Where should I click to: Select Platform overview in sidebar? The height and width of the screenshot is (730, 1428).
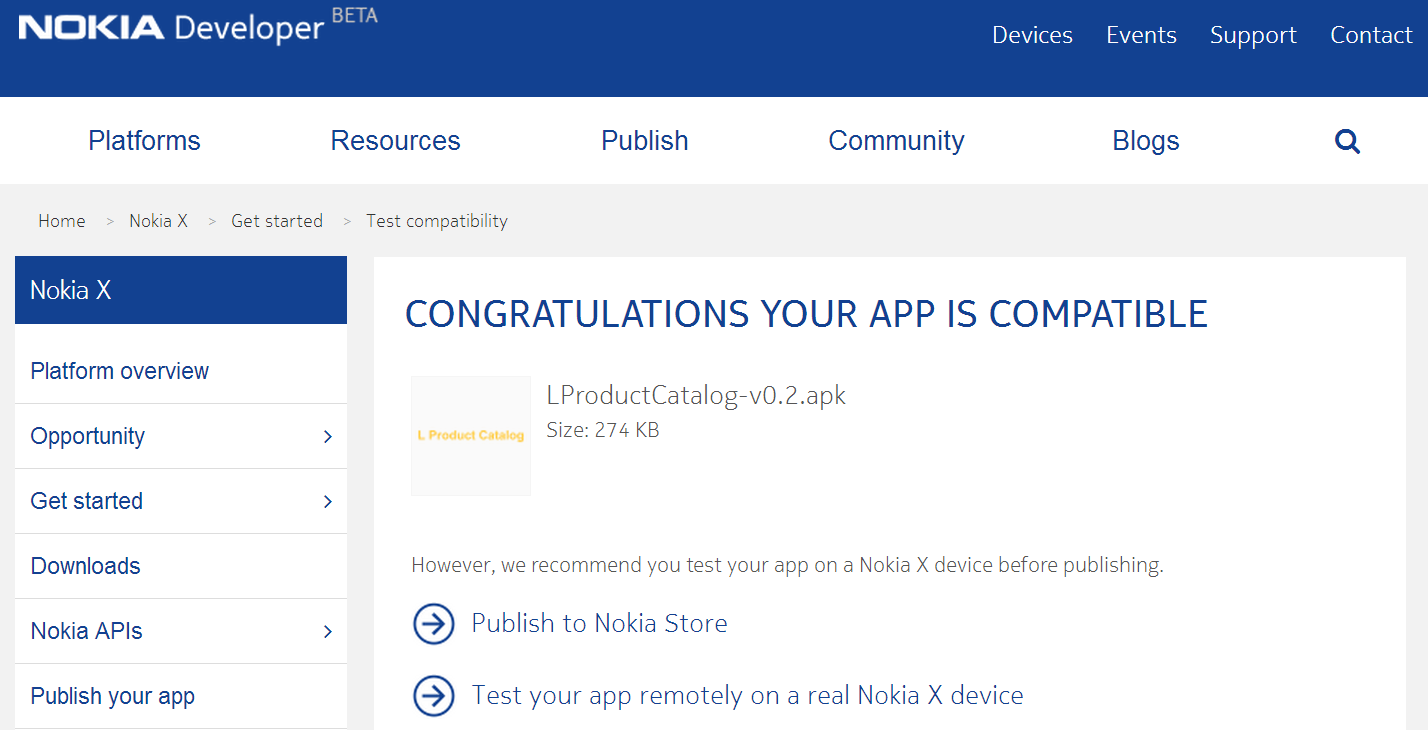click(120, 371)
